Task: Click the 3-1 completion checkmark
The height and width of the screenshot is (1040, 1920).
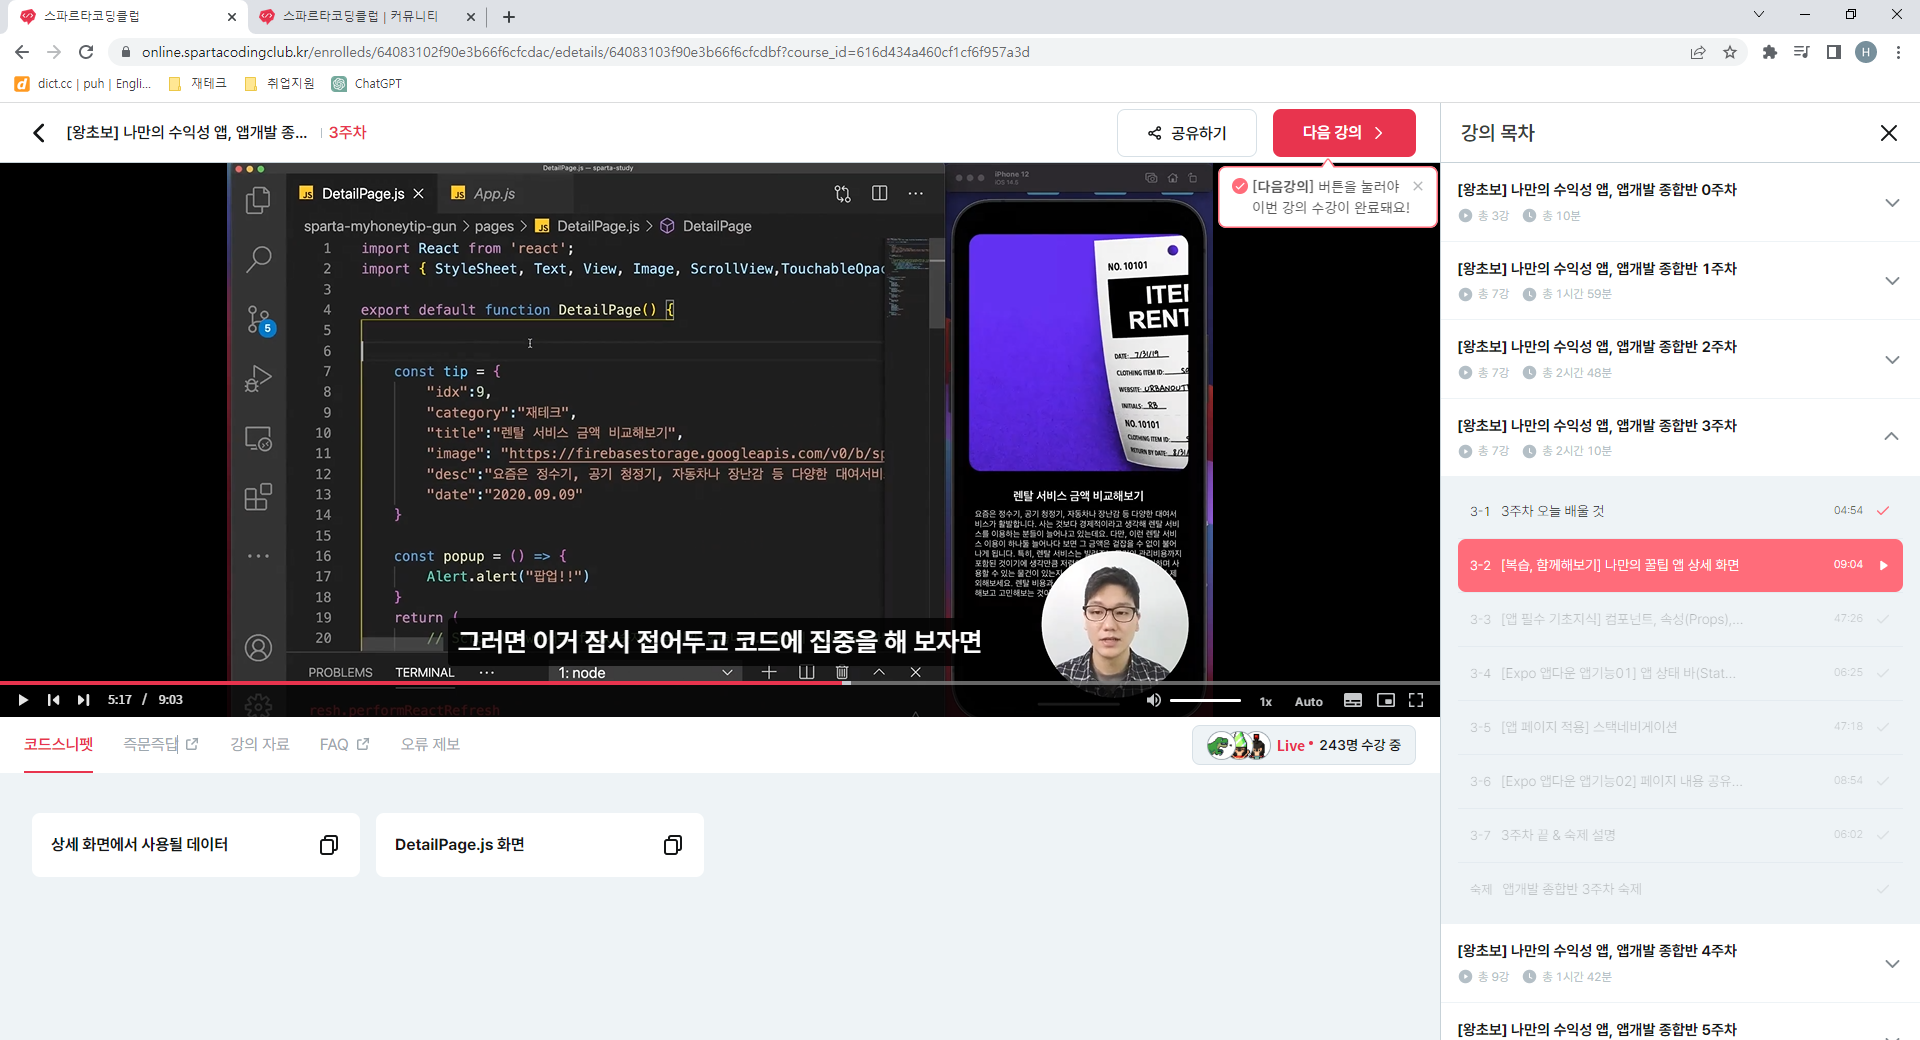Action: [x=1883, y=511]
